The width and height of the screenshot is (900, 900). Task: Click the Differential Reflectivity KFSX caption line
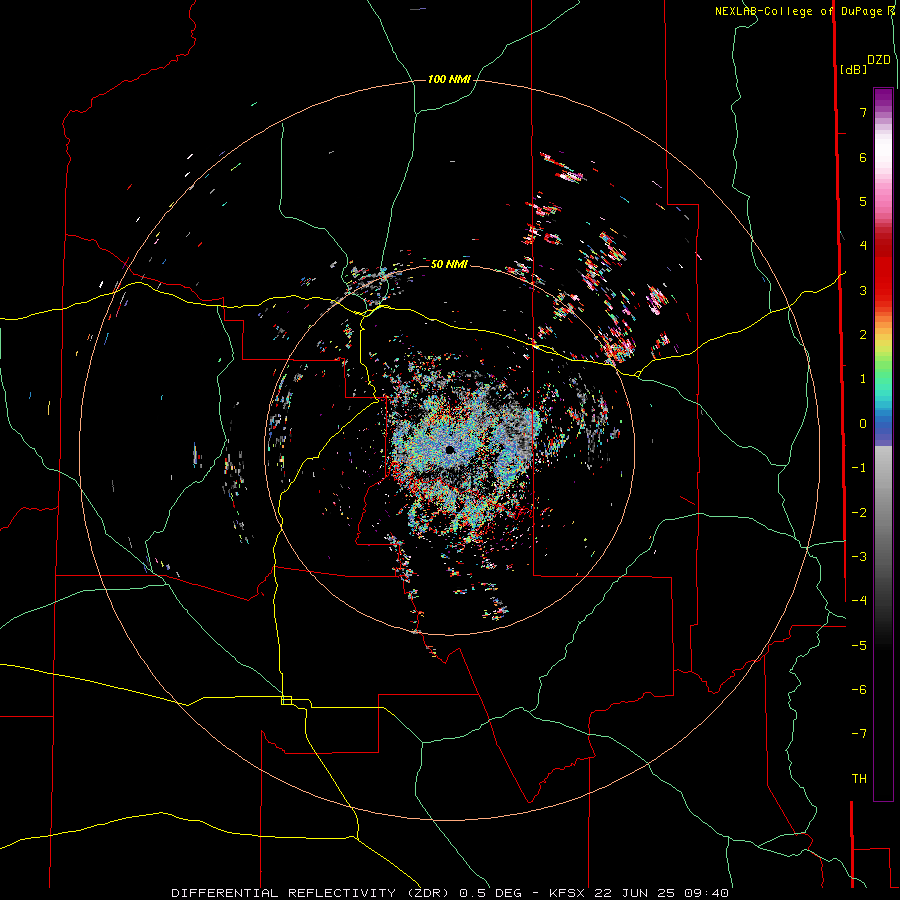pos(450,893)
